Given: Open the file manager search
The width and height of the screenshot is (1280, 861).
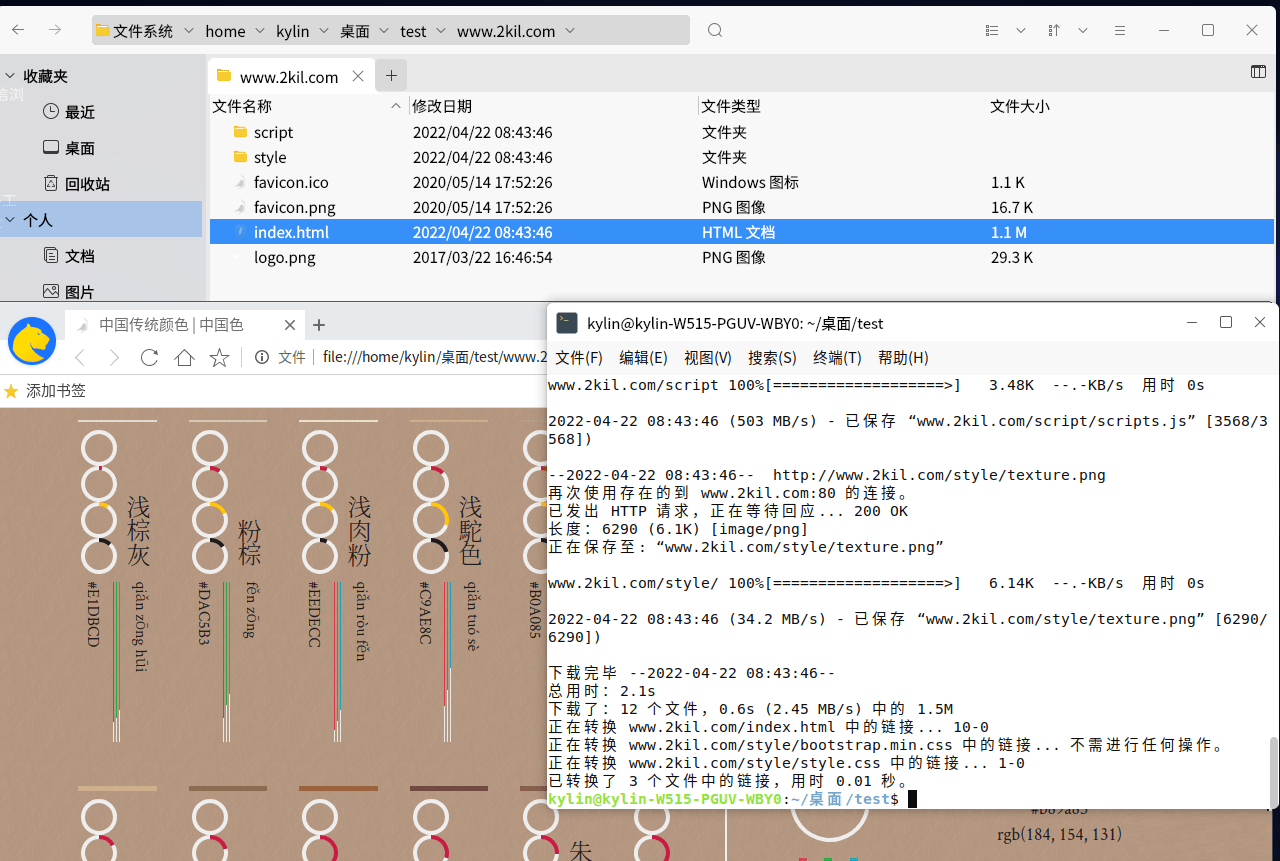Looking at the screenshot, I should 715,30.
